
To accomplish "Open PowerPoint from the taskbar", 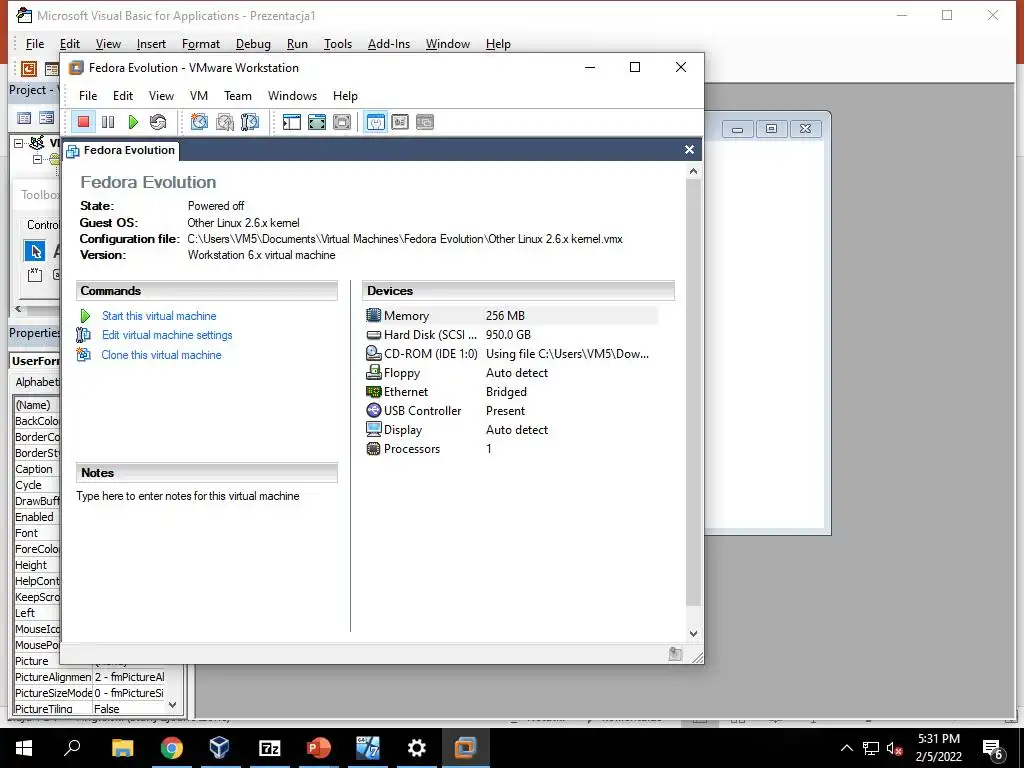I will point(319,748).
